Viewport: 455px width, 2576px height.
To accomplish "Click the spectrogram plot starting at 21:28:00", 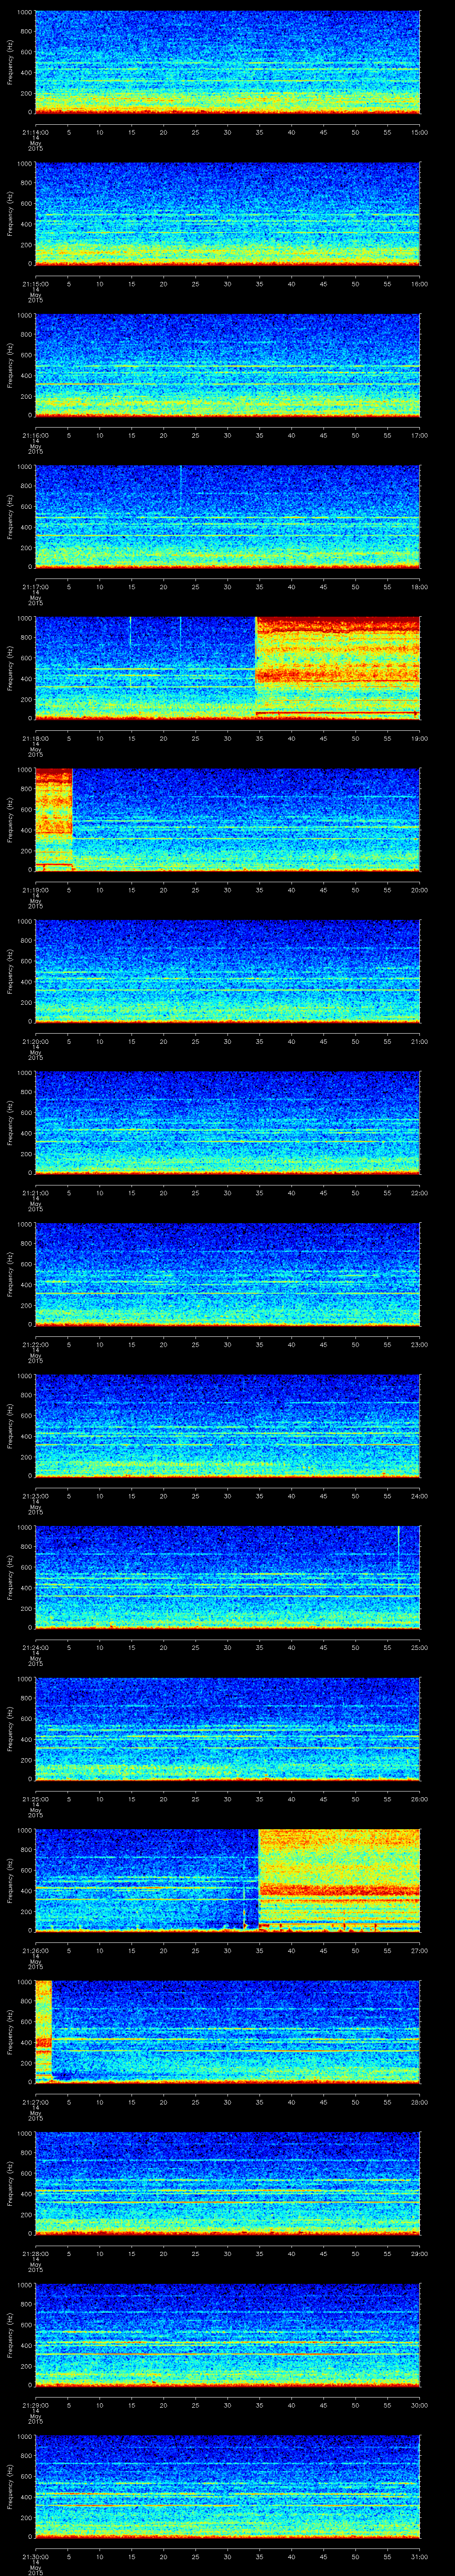I will point(227,2182).
